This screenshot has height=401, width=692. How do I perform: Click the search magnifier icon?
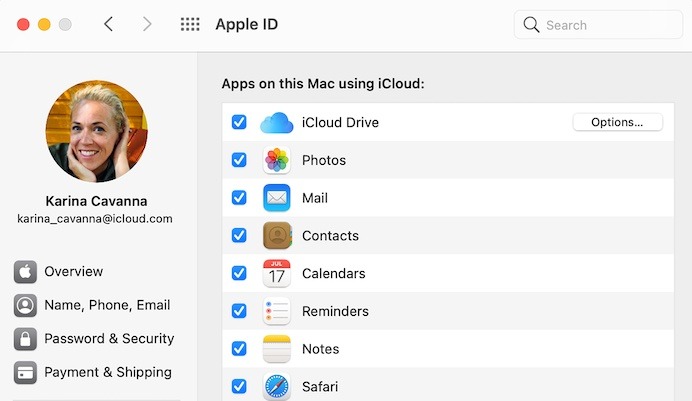pyautogui.click(x=531, y=25)
